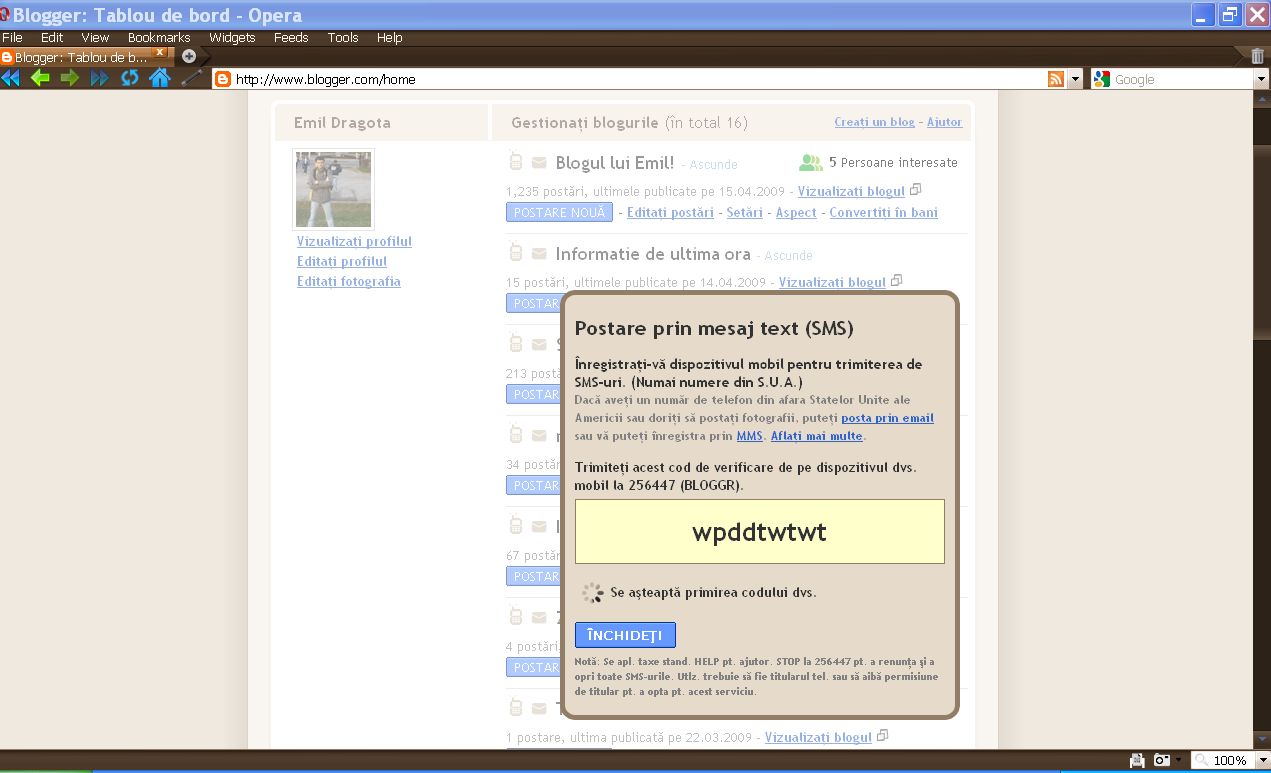Viewport: 1271px width, 773px height.
Task: Click the profile photo thumbnail
Action: (x=333, y=189)
